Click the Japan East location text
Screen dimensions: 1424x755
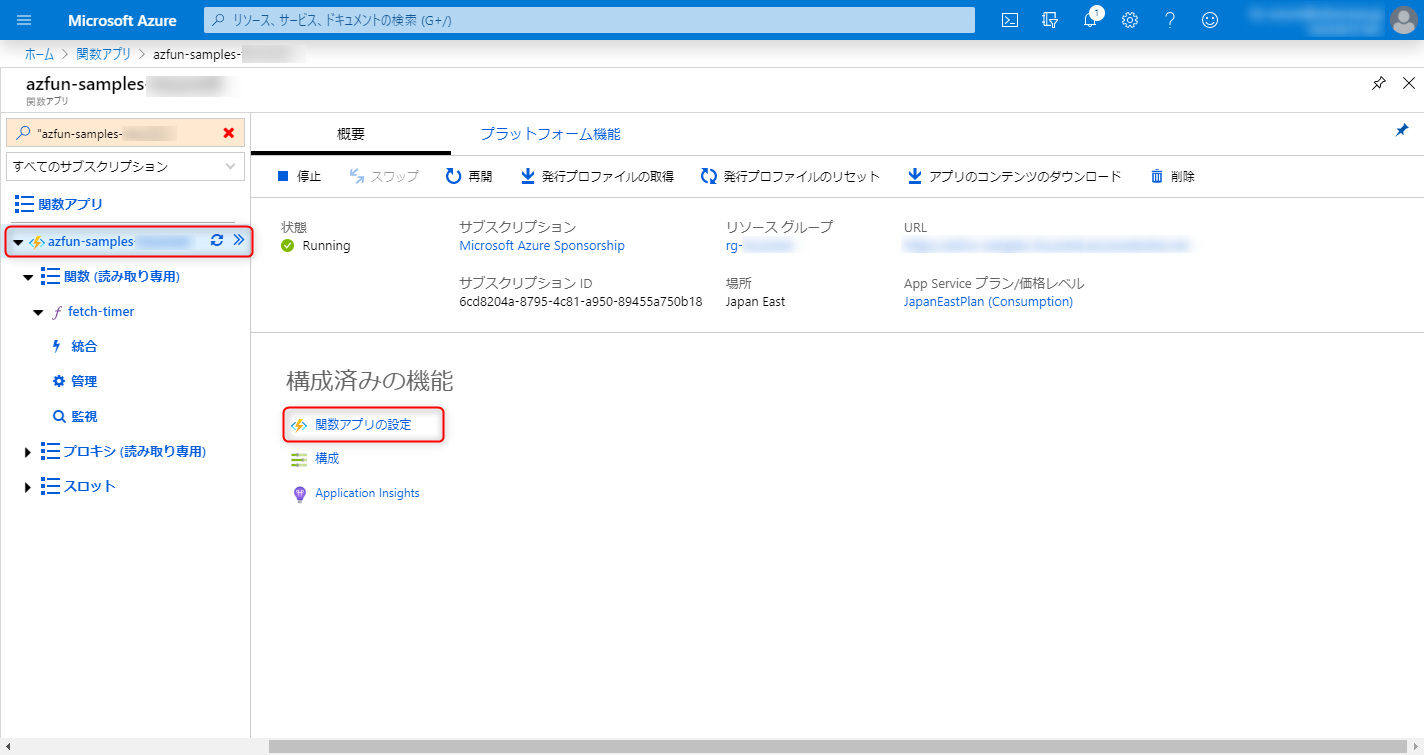[x=755, y=301]
